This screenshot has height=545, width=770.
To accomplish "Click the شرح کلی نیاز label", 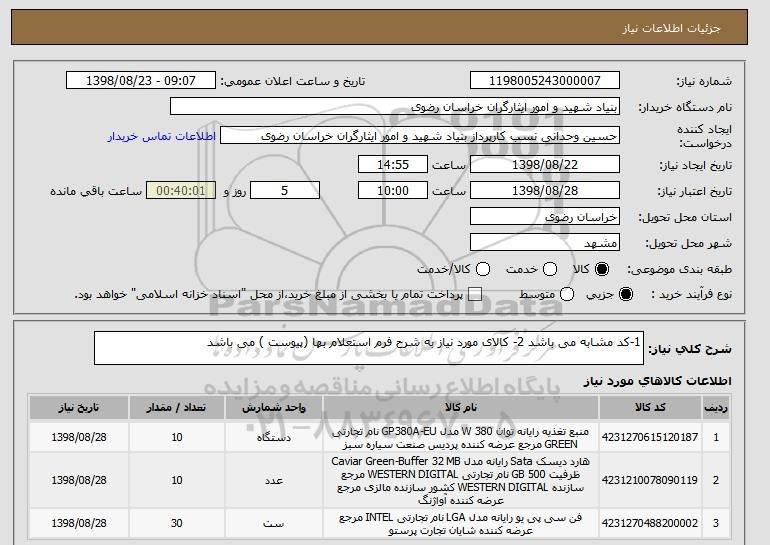I will point(690,349).
